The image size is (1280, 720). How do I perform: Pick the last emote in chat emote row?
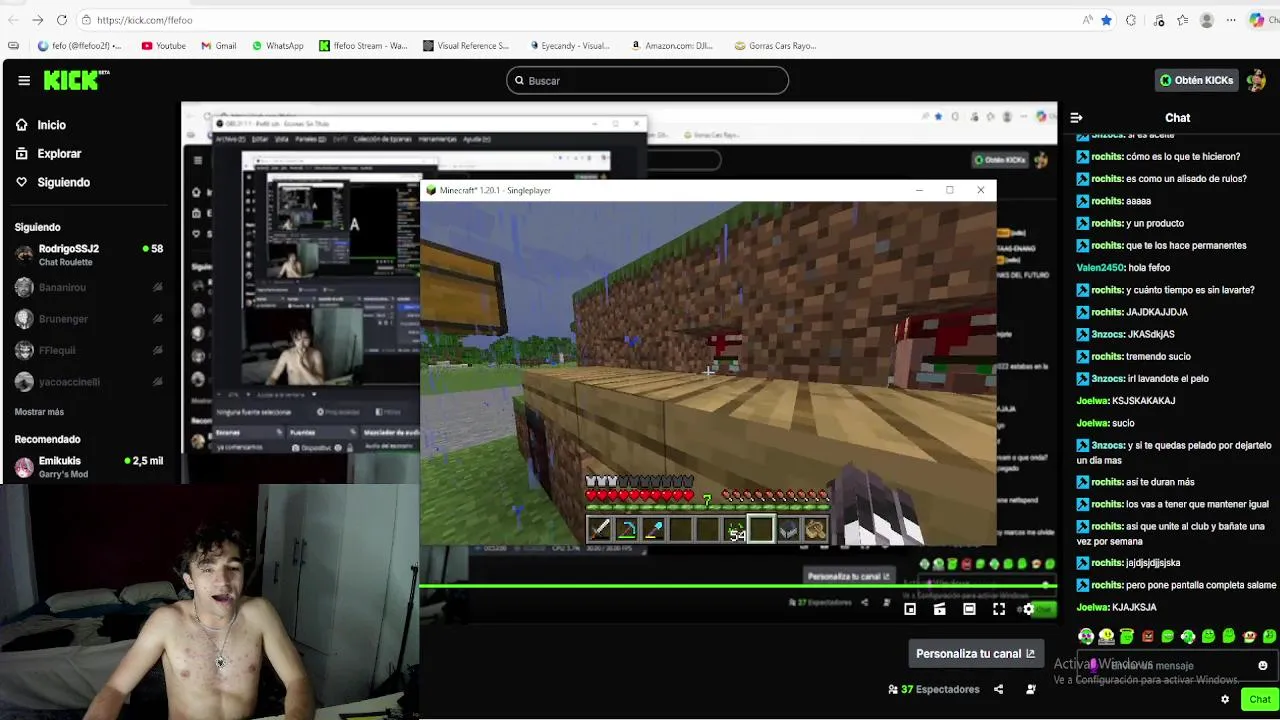[x=1269, y=636]
